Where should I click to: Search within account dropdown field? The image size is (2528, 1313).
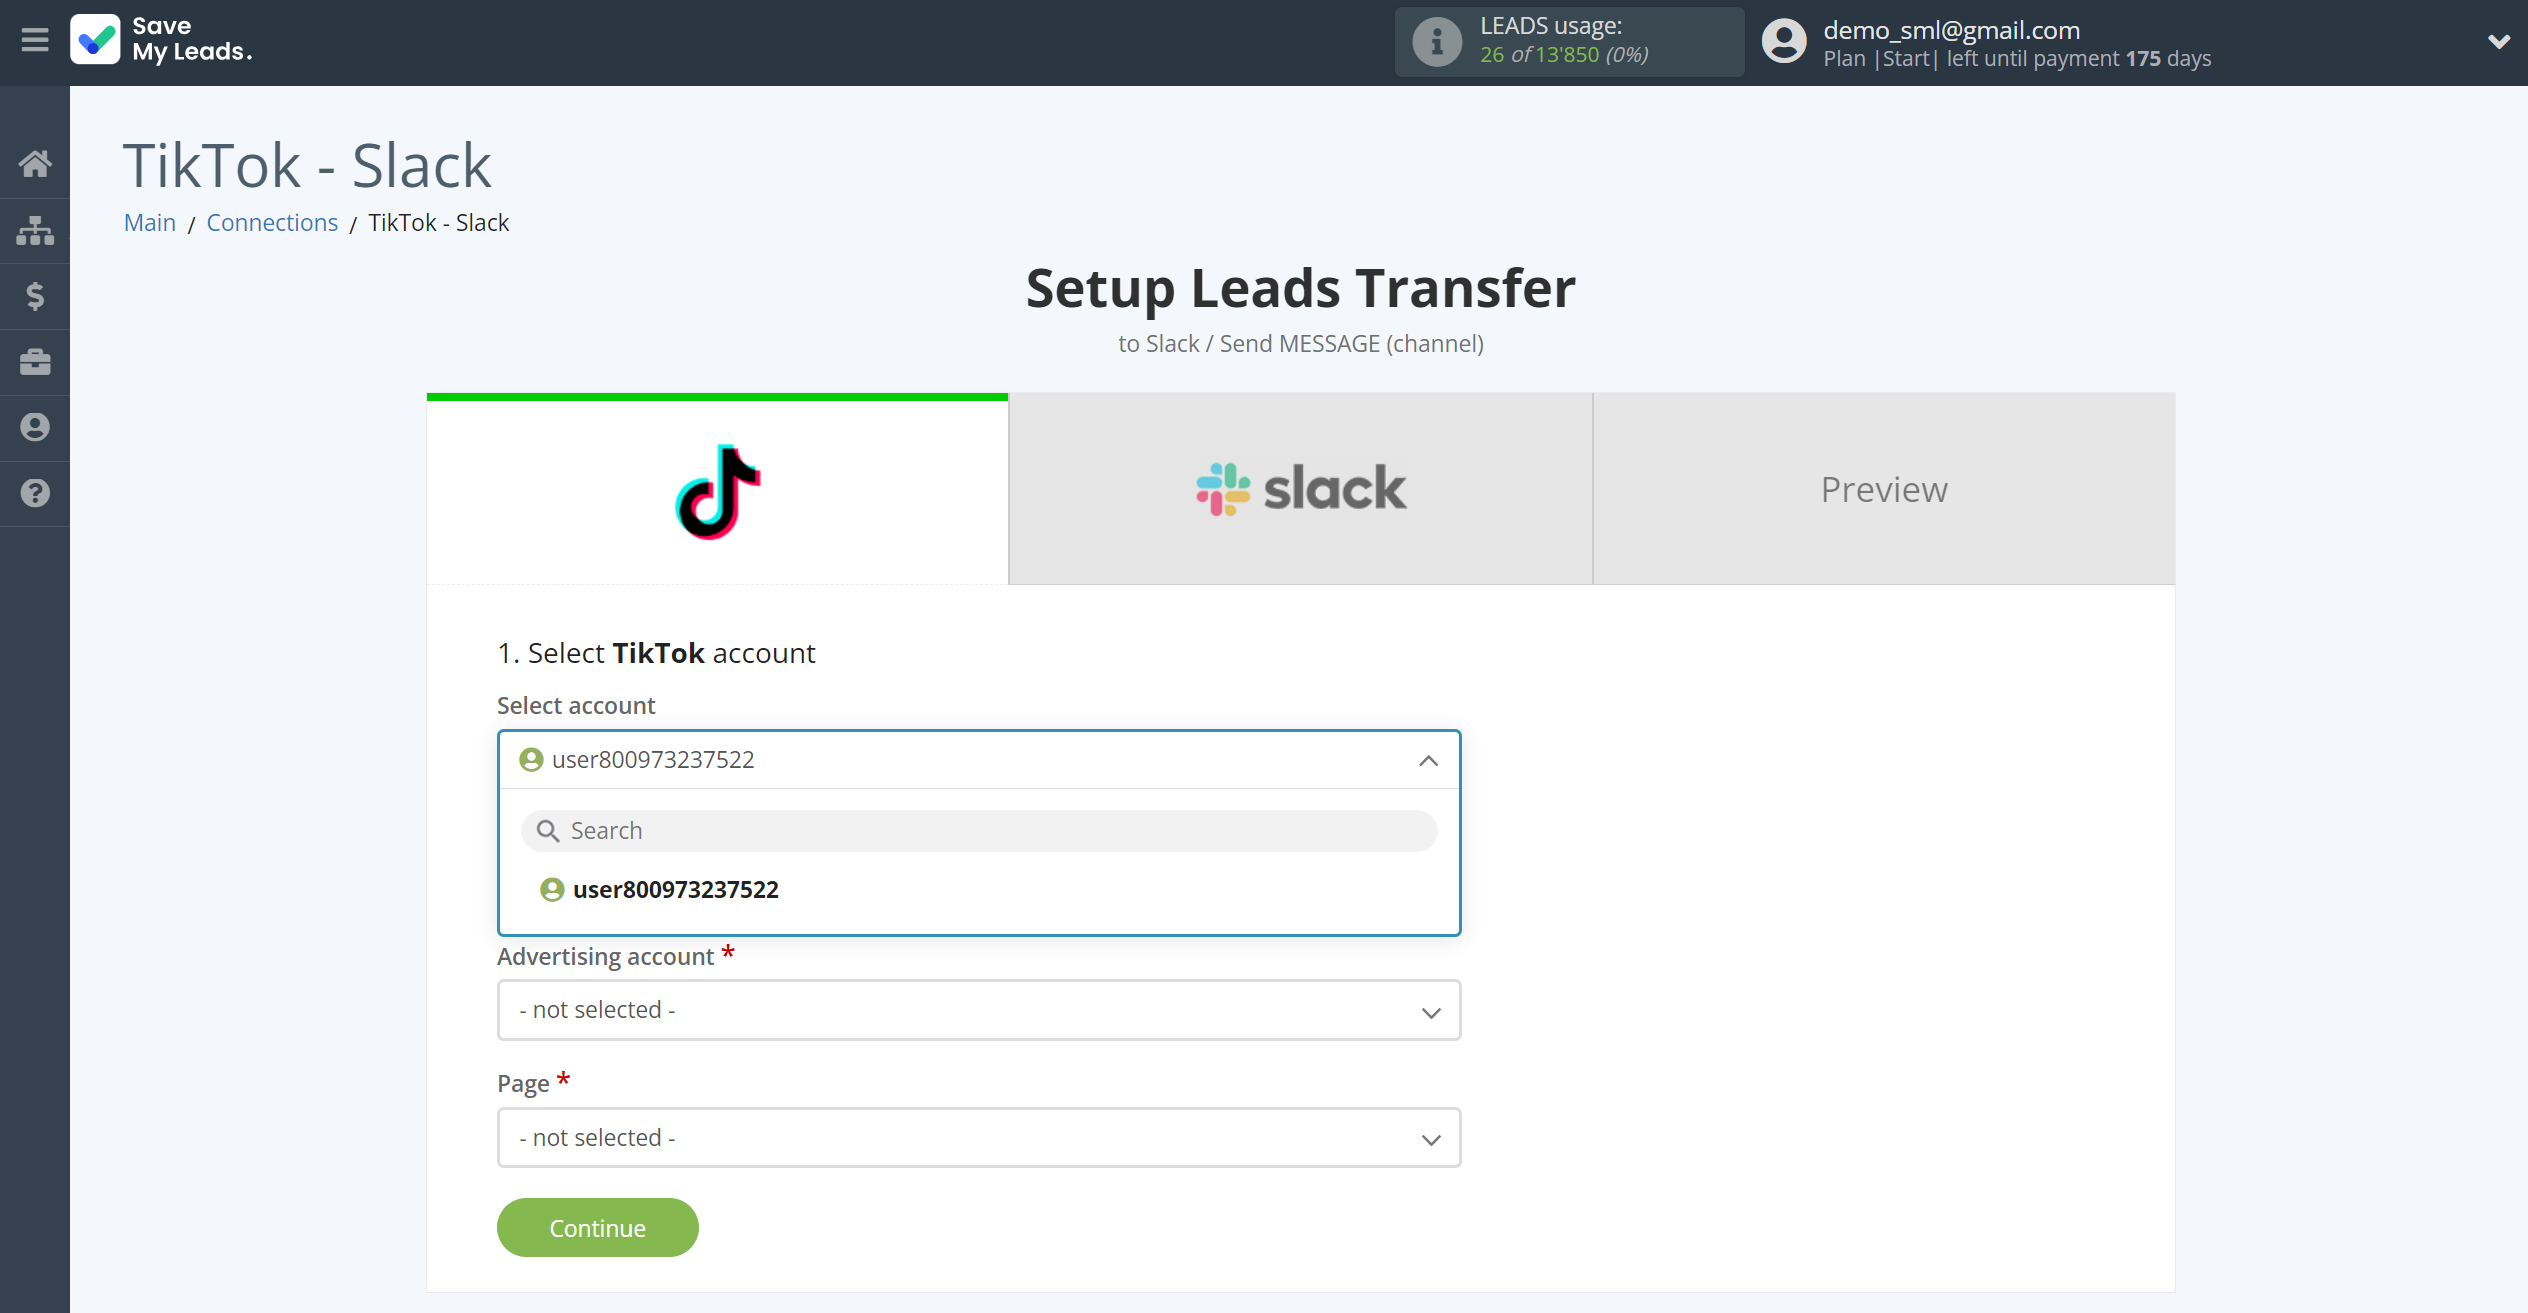pyautogui.click(x=980, y=830)
